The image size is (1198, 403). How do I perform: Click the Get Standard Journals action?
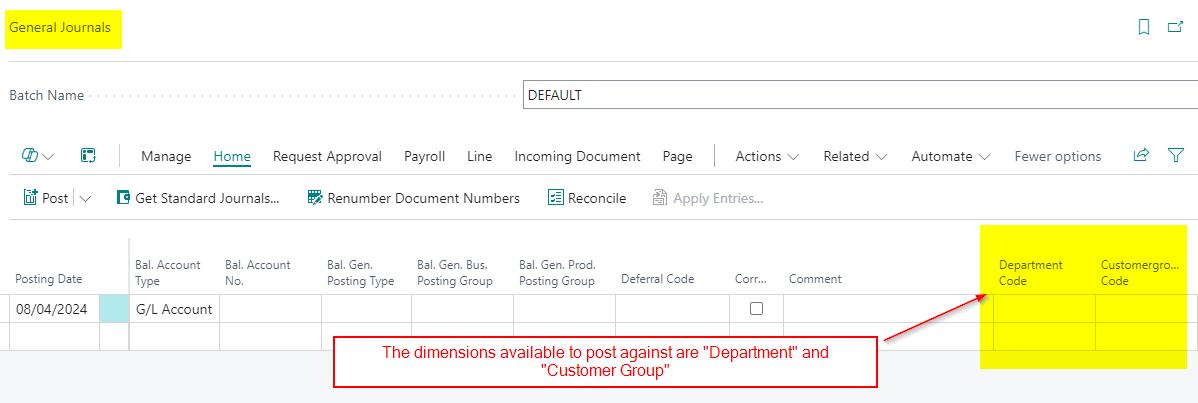click(x=198, y=198)
